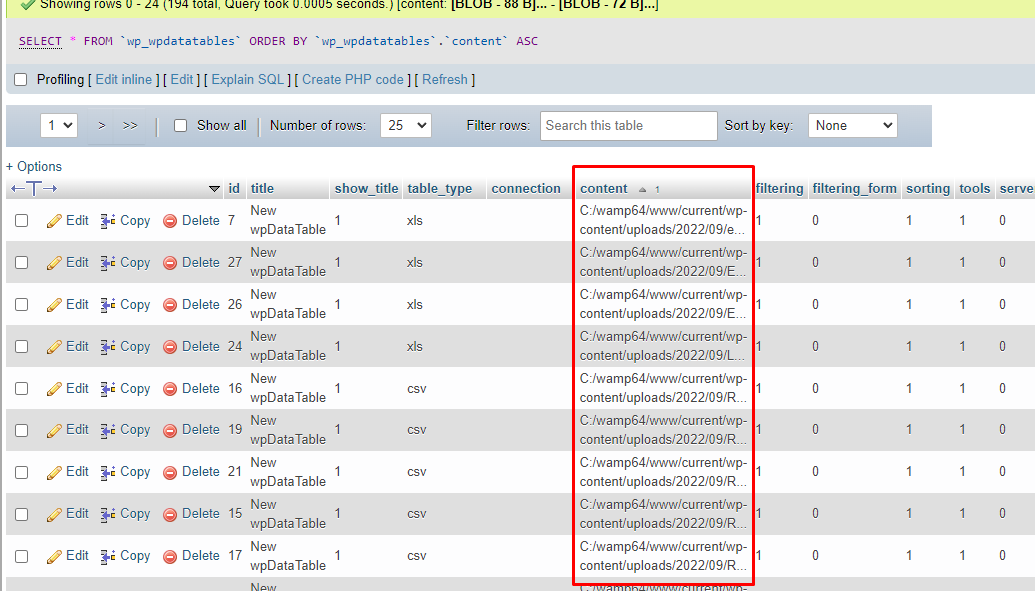Select the row checkbox for id 26

[22, 304]
